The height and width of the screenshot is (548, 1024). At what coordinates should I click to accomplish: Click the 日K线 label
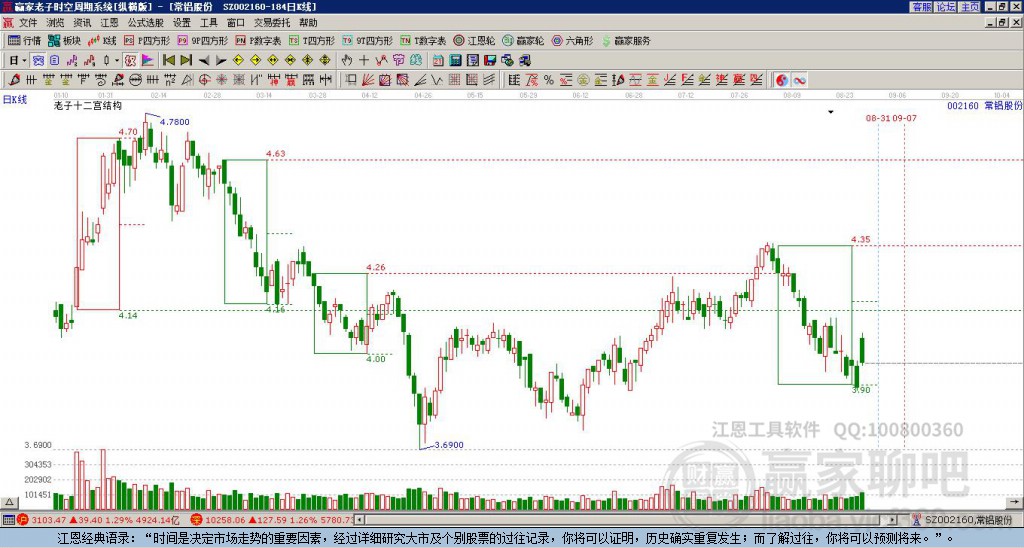pos(15,100)
